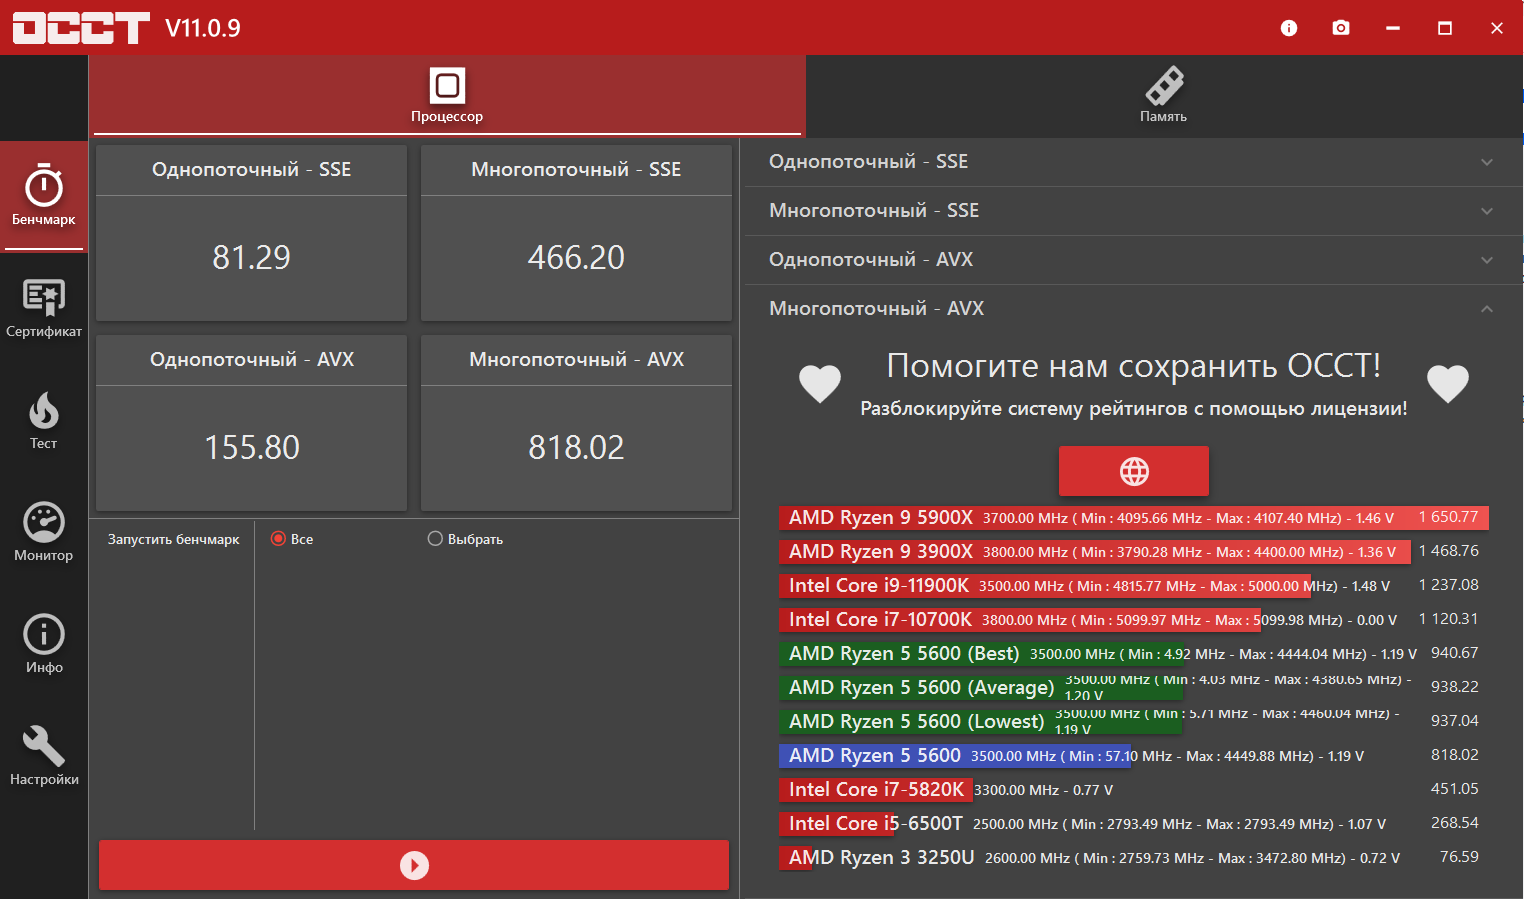Select the Выбрать radio option
Image resolution: width=1524 pixels, height=899 pixels.
(x=465, y=539)
